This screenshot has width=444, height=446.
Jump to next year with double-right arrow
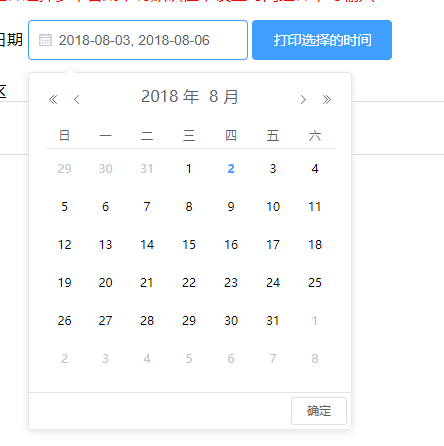327,99
